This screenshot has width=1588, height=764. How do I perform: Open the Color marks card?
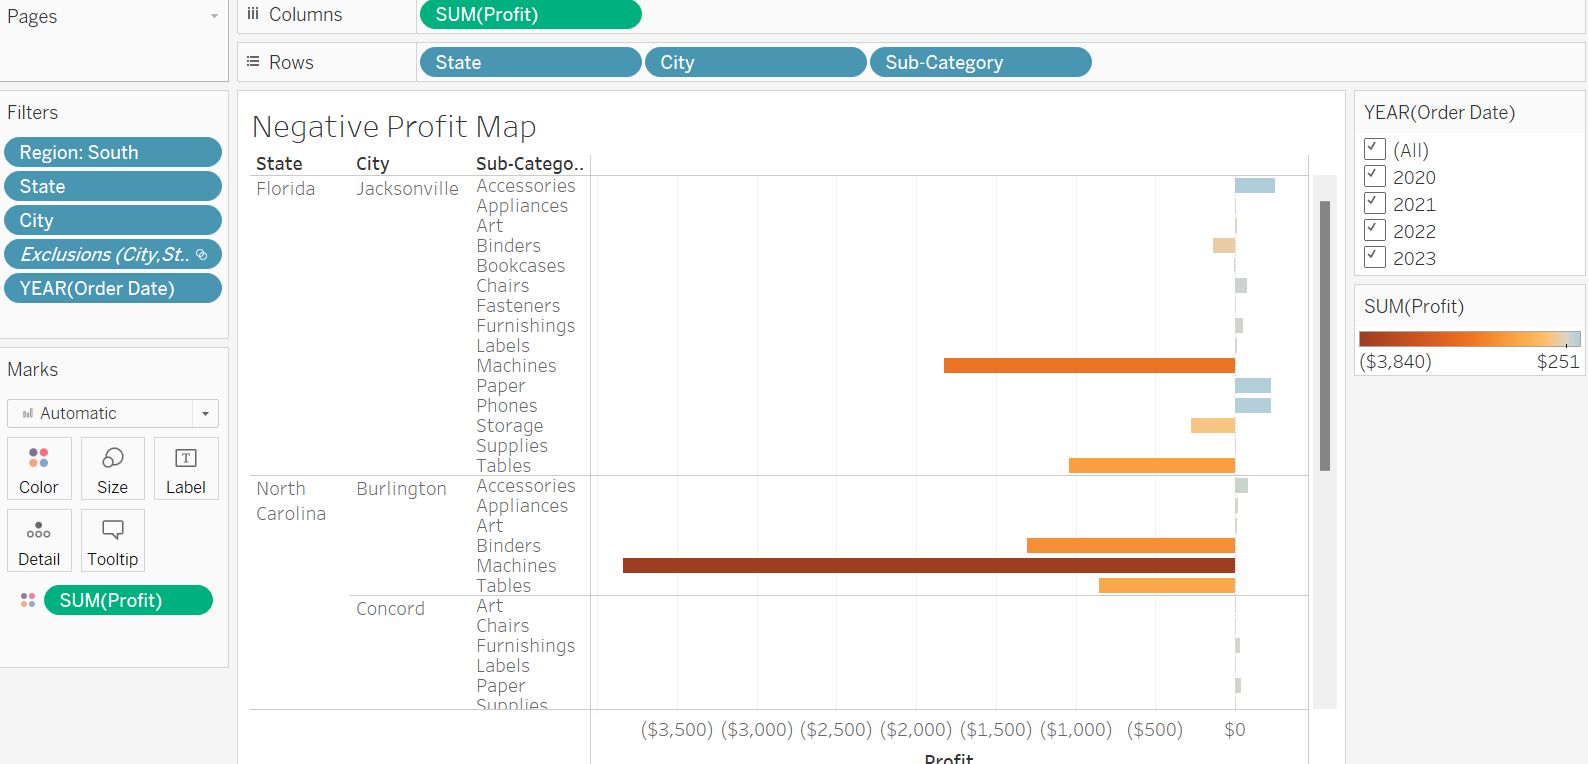(38, 469)
